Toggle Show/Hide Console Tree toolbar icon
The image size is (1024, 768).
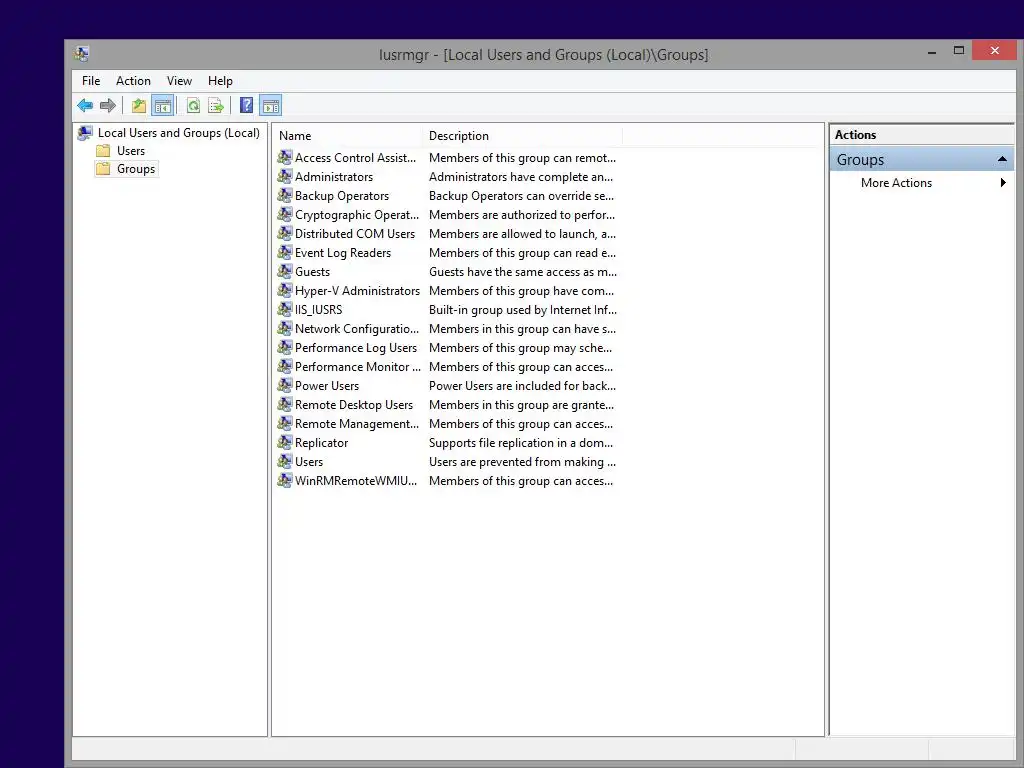point(163,105)
